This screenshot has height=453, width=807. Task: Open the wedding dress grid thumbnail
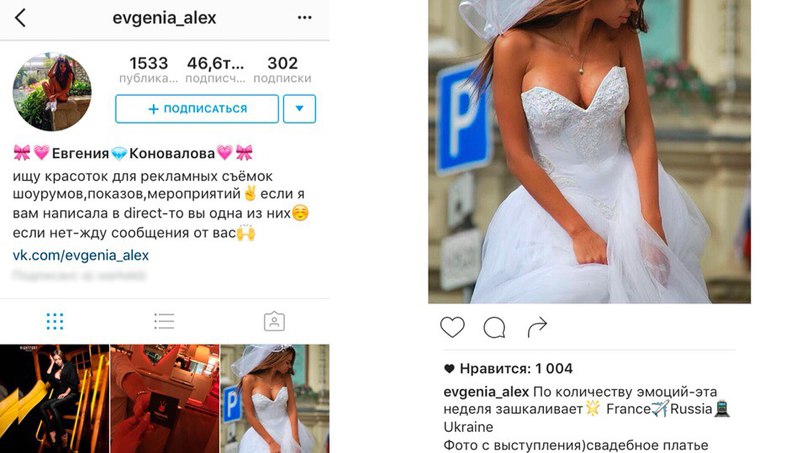275,399
